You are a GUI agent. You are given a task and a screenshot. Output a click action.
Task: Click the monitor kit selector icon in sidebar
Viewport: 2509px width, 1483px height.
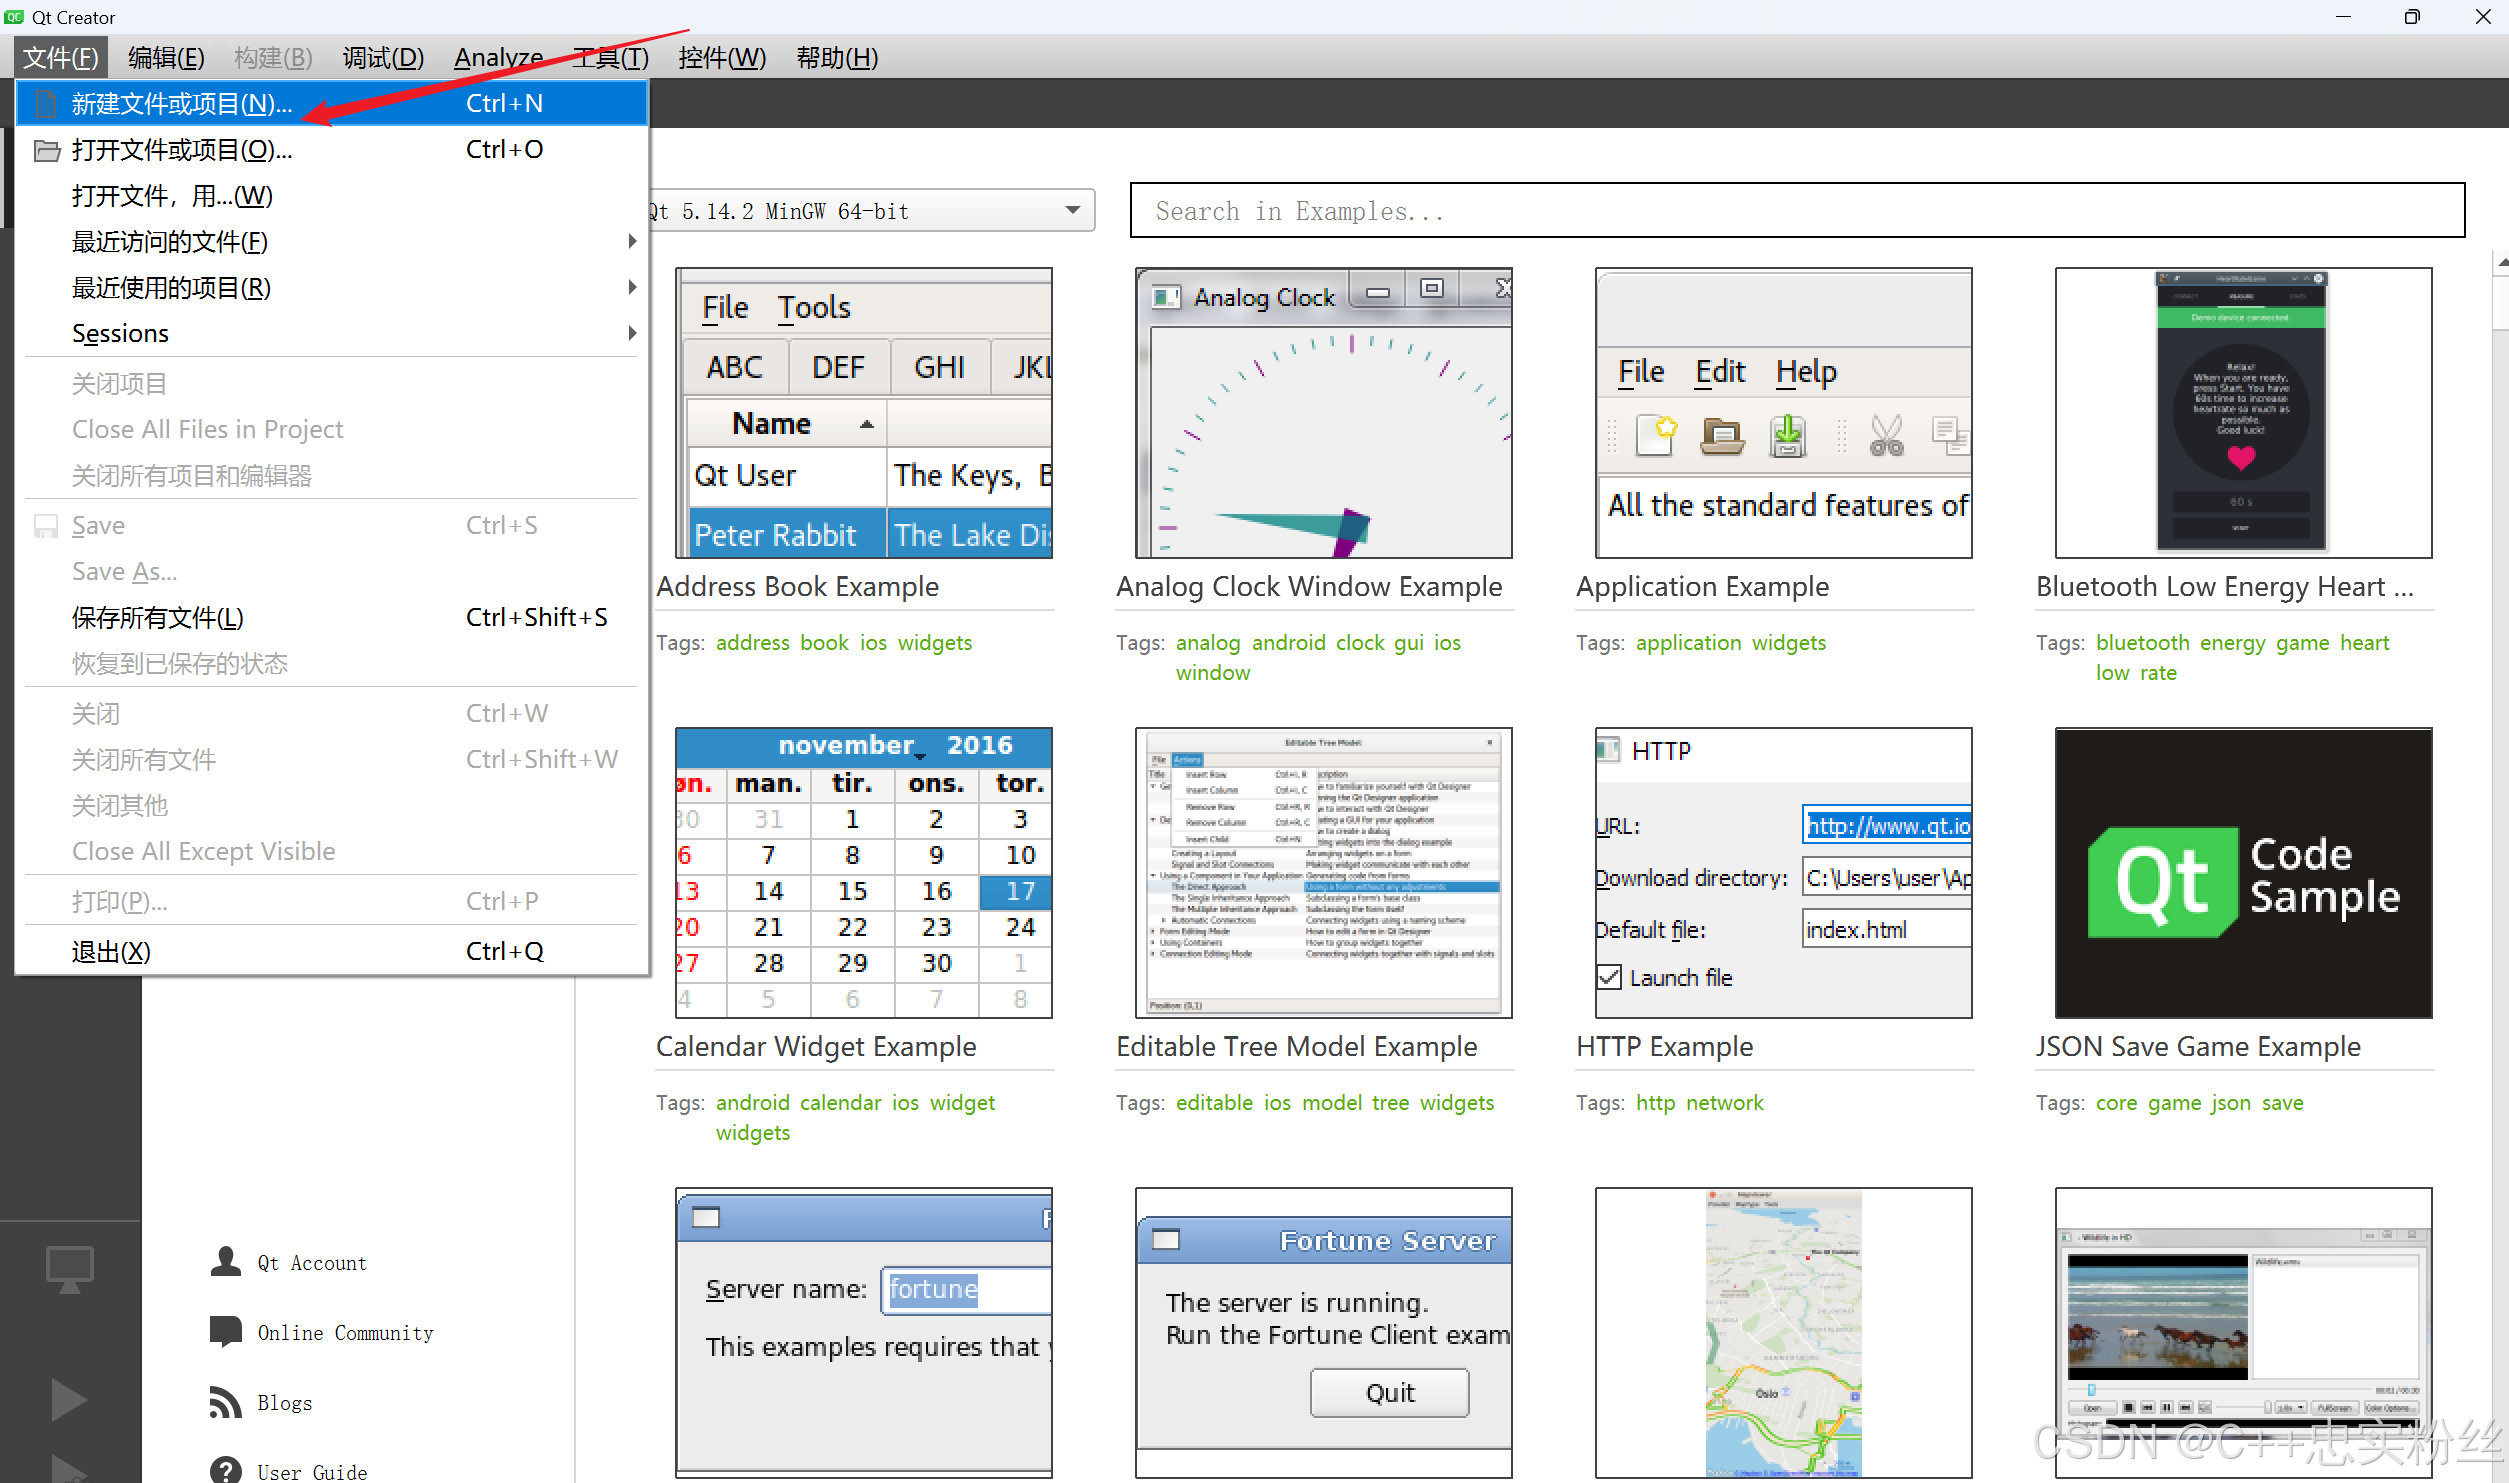70,1268
